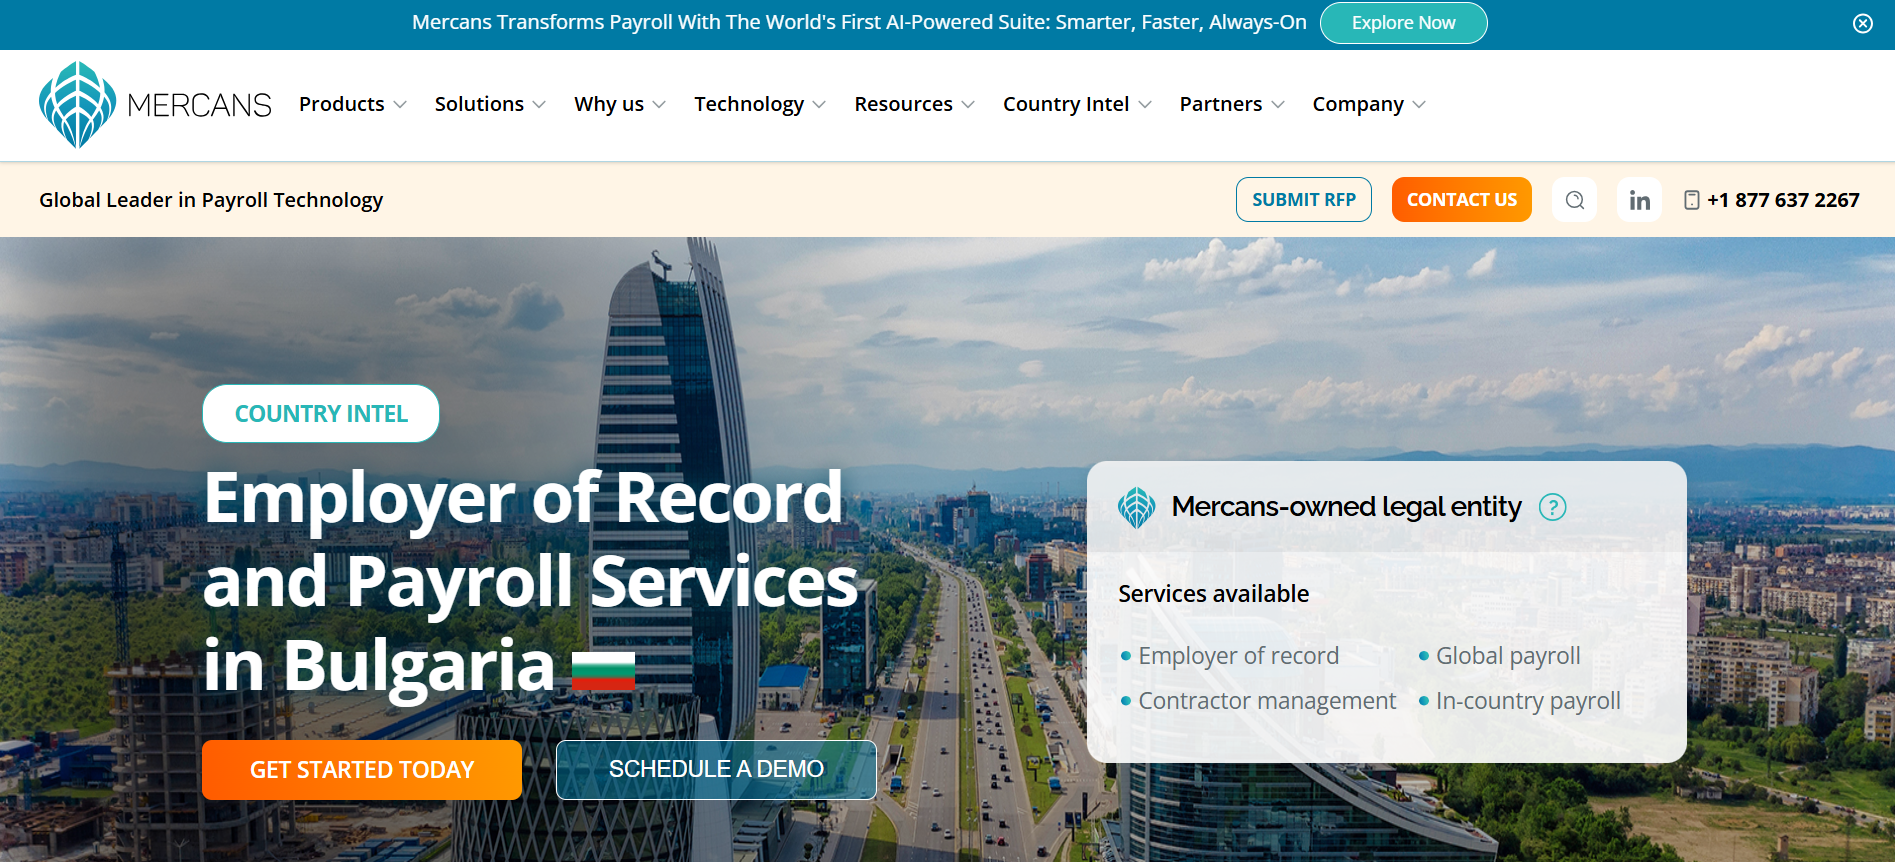Expand the Products chevron

[x=400, y=105]
